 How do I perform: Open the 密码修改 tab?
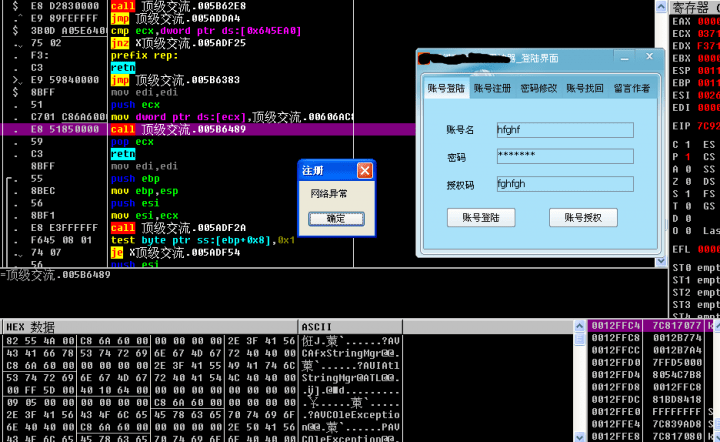point(539,88)
